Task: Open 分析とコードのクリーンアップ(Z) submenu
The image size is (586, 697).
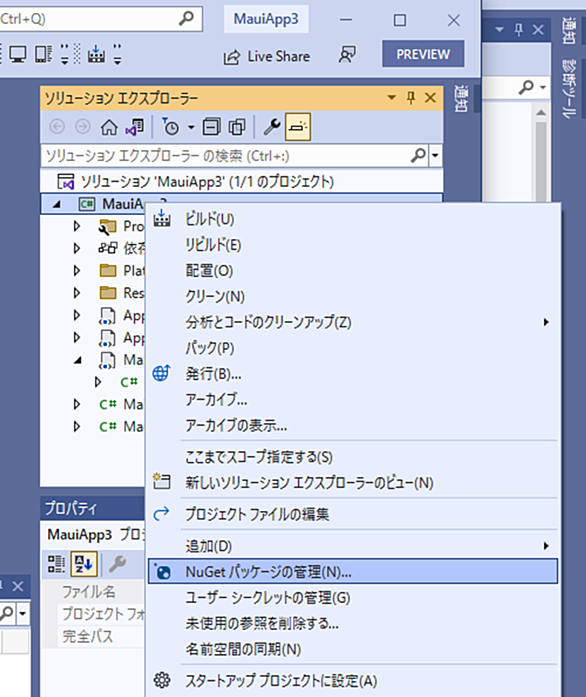Action: tap(352, 322)
